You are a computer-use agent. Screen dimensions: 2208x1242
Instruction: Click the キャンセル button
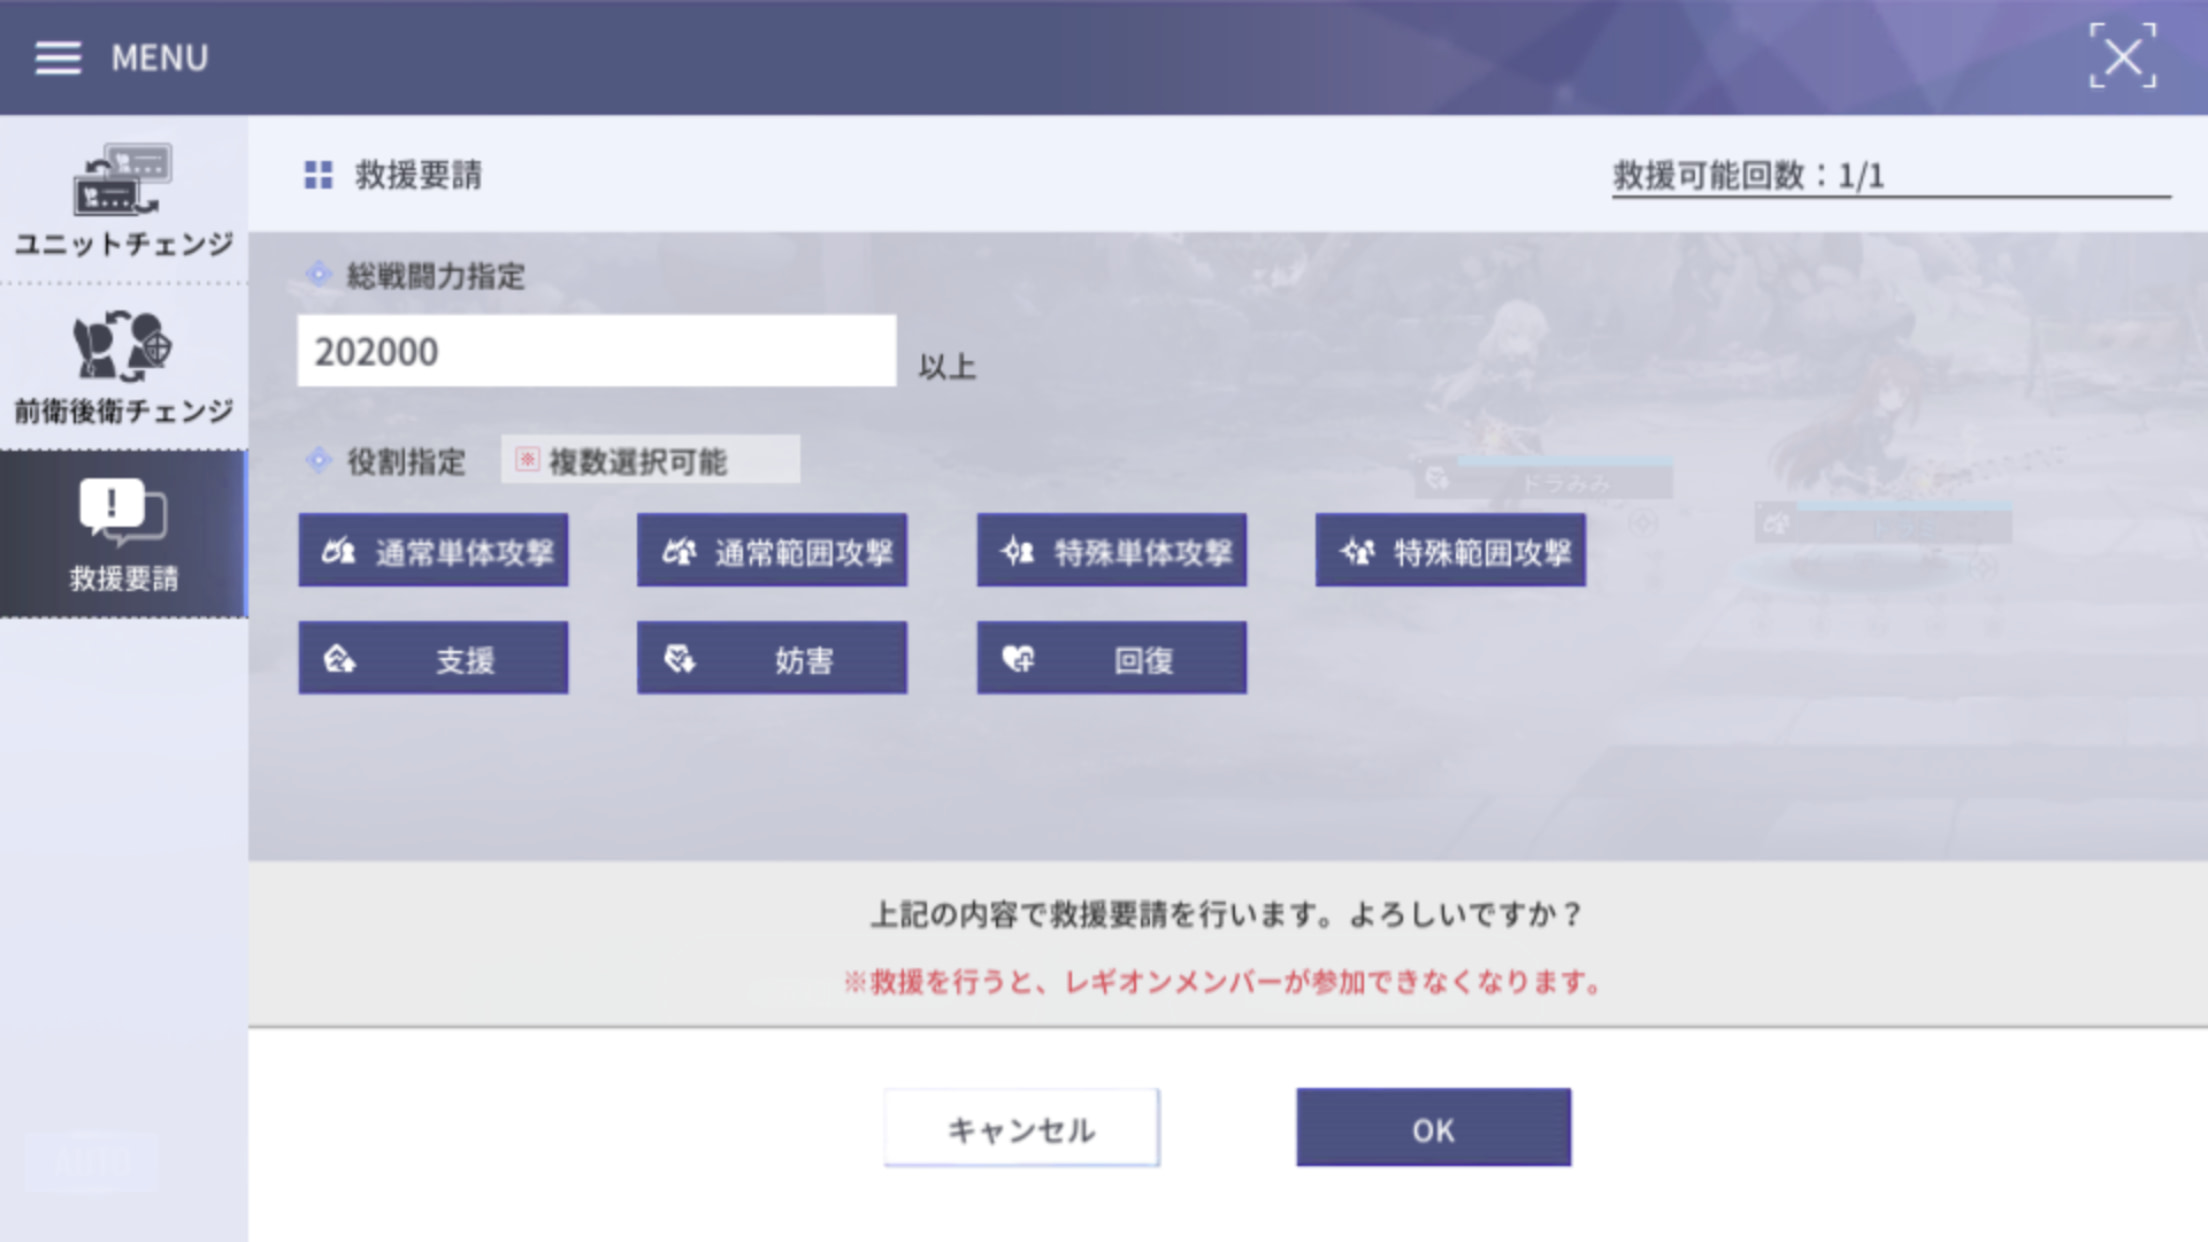coord(1022,1128)
